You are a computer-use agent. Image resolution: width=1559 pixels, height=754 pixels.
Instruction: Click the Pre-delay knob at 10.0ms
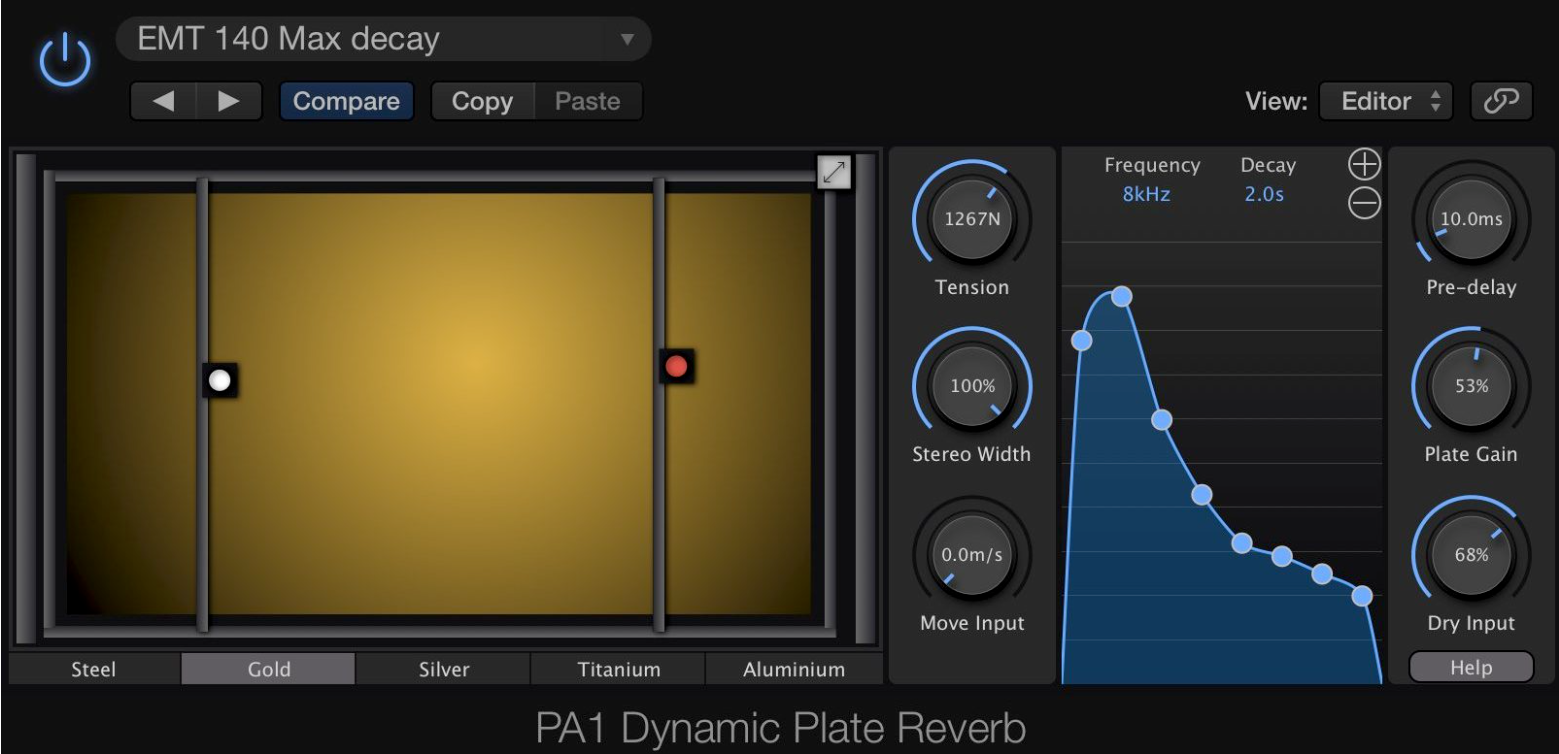(x=1471, y=219)
